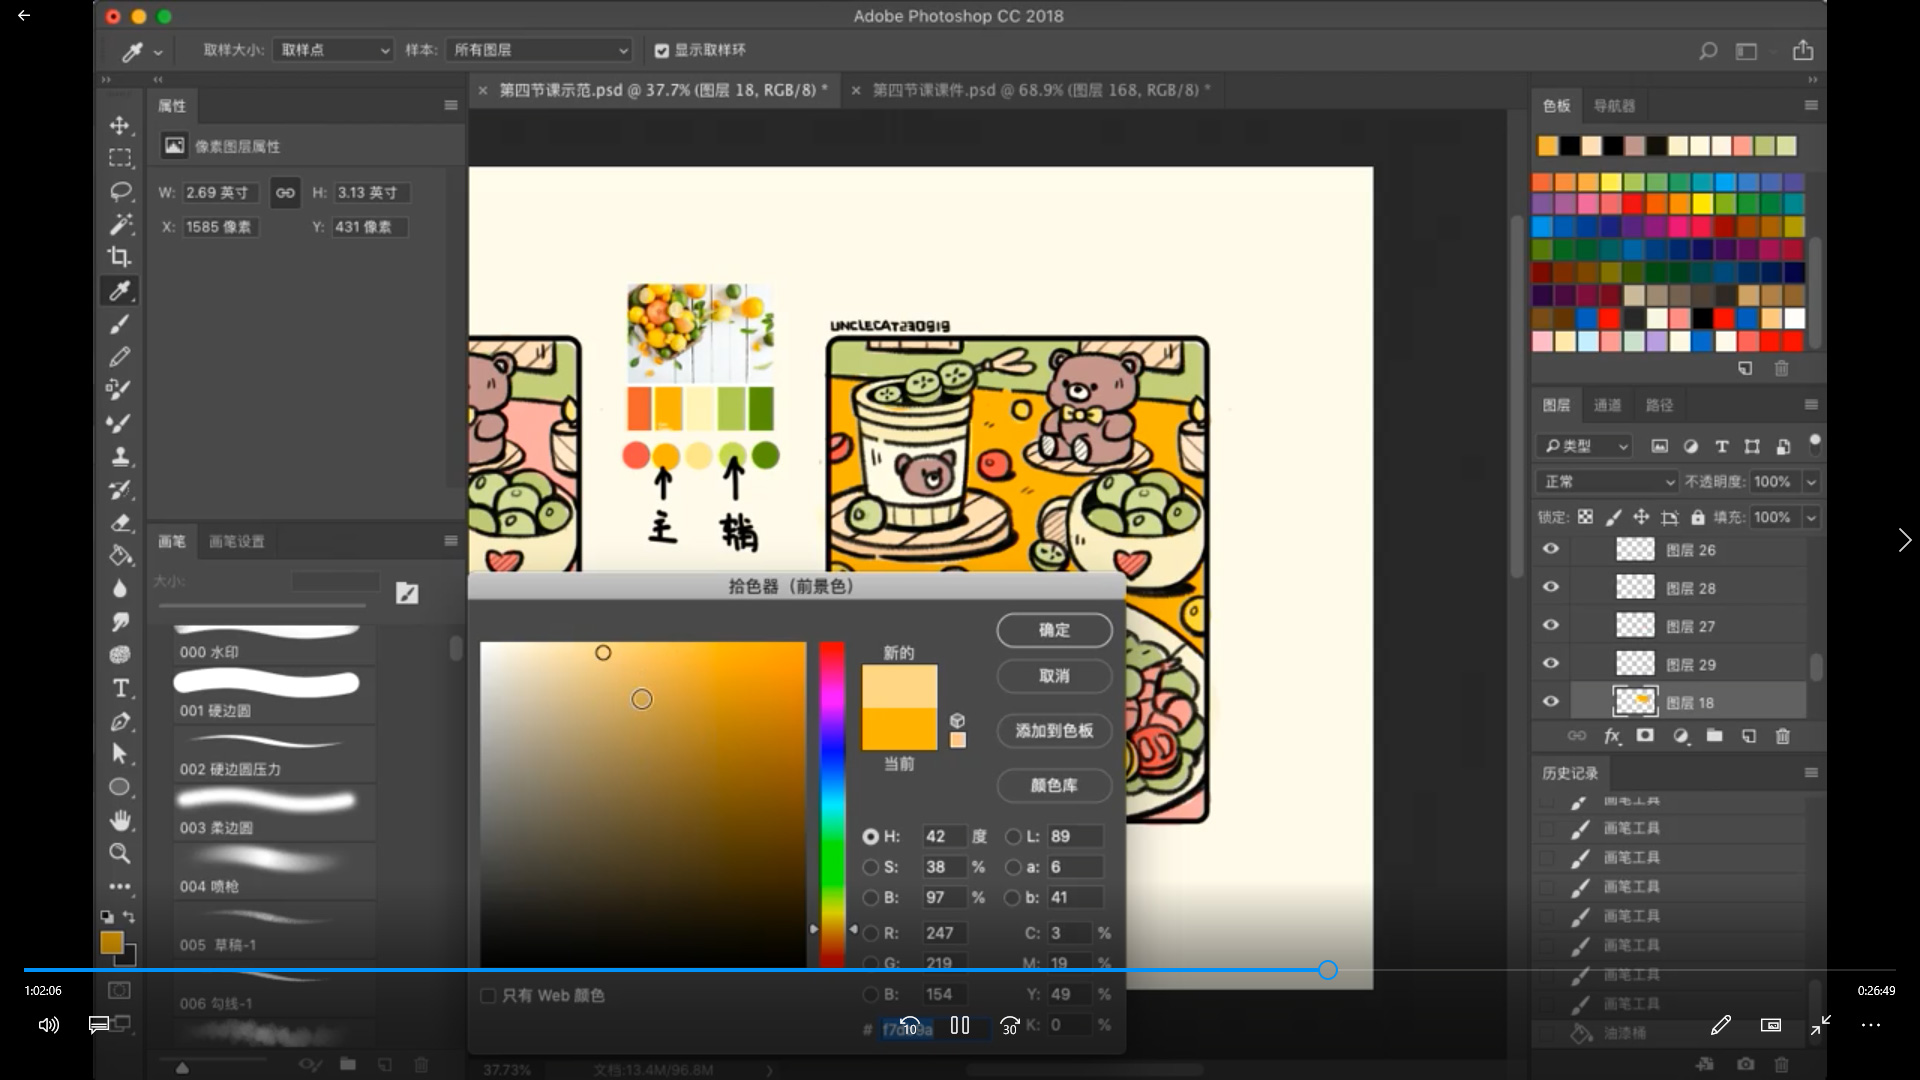
Task: Click the layer style fx icon
Action: [x=1612, y=736]
